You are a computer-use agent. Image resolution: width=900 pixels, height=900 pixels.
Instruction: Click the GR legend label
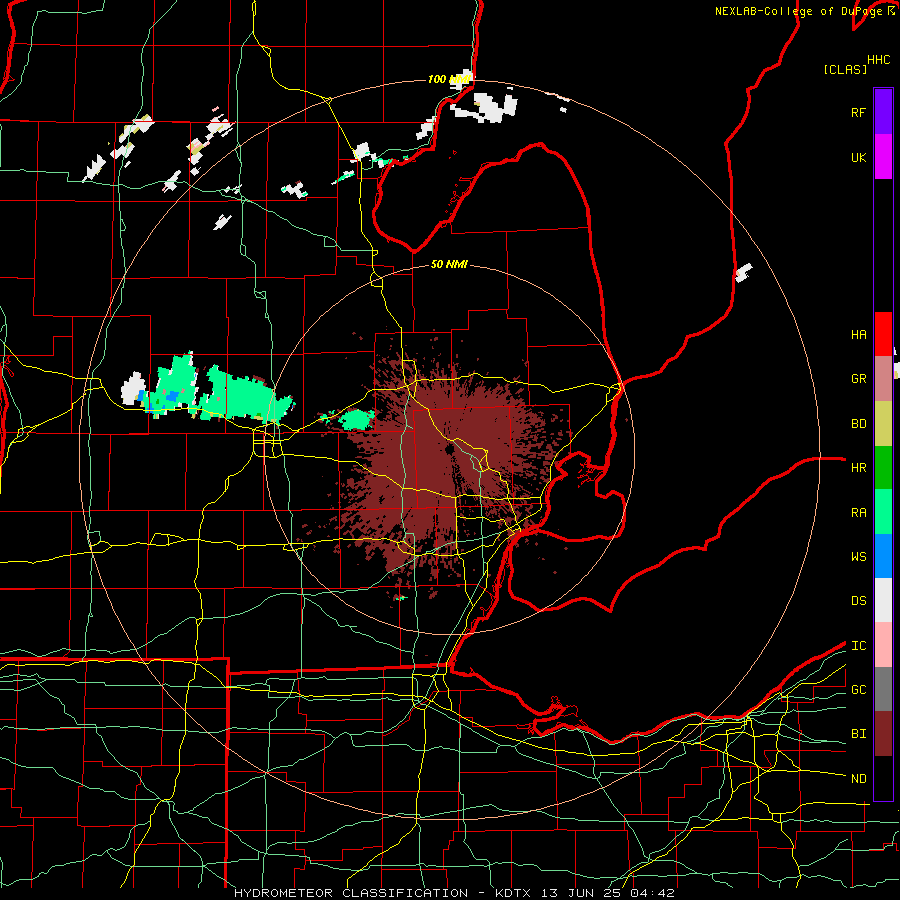point(858,379)
